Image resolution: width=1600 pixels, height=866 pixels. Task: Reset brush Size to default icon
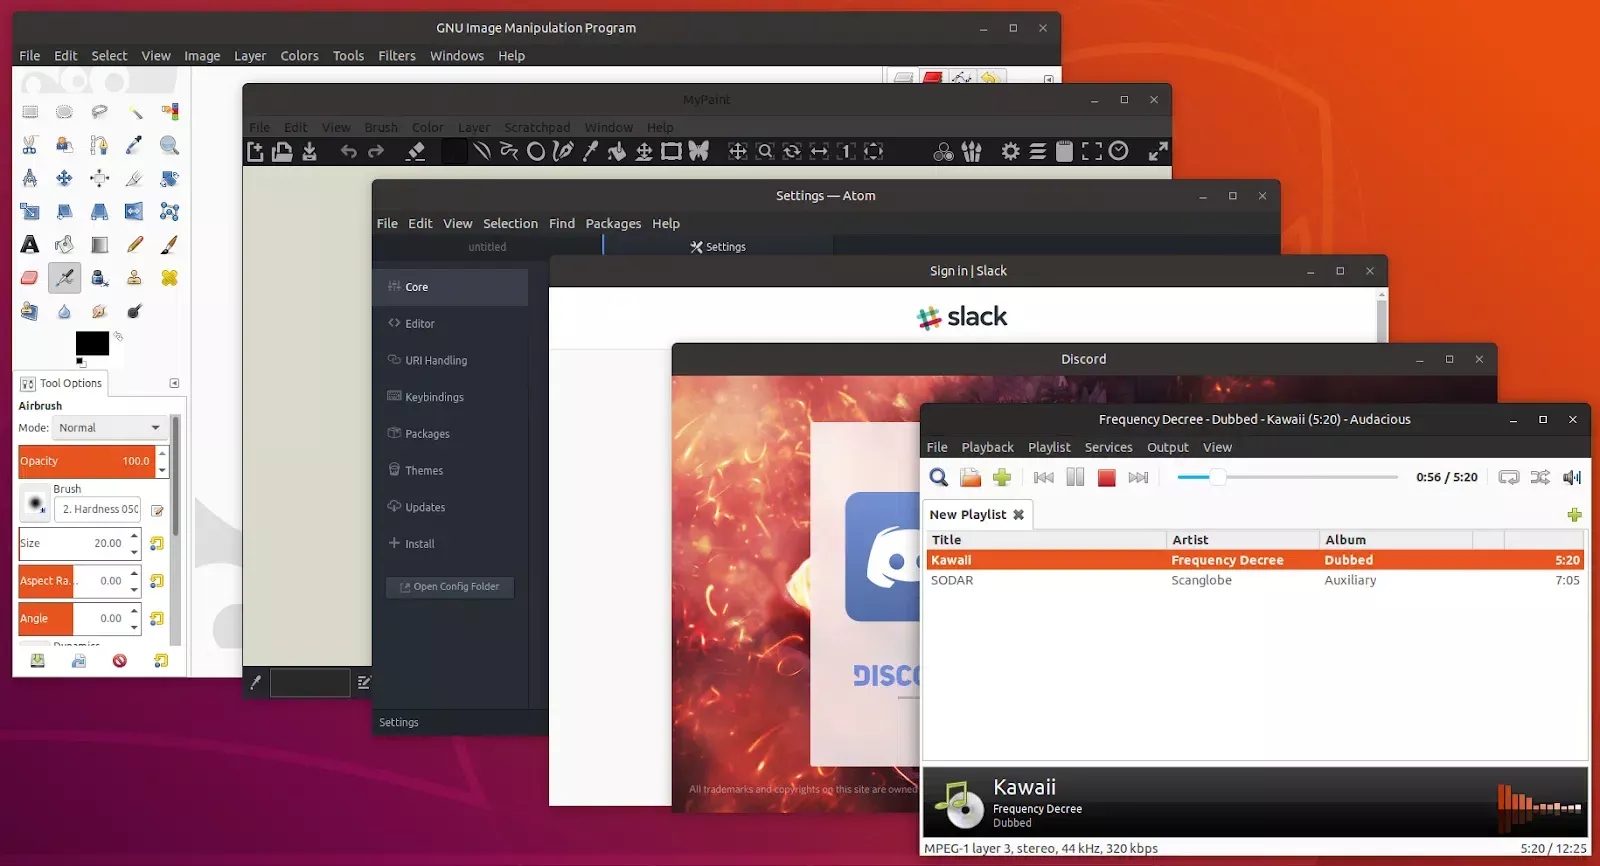click(157, 543)
